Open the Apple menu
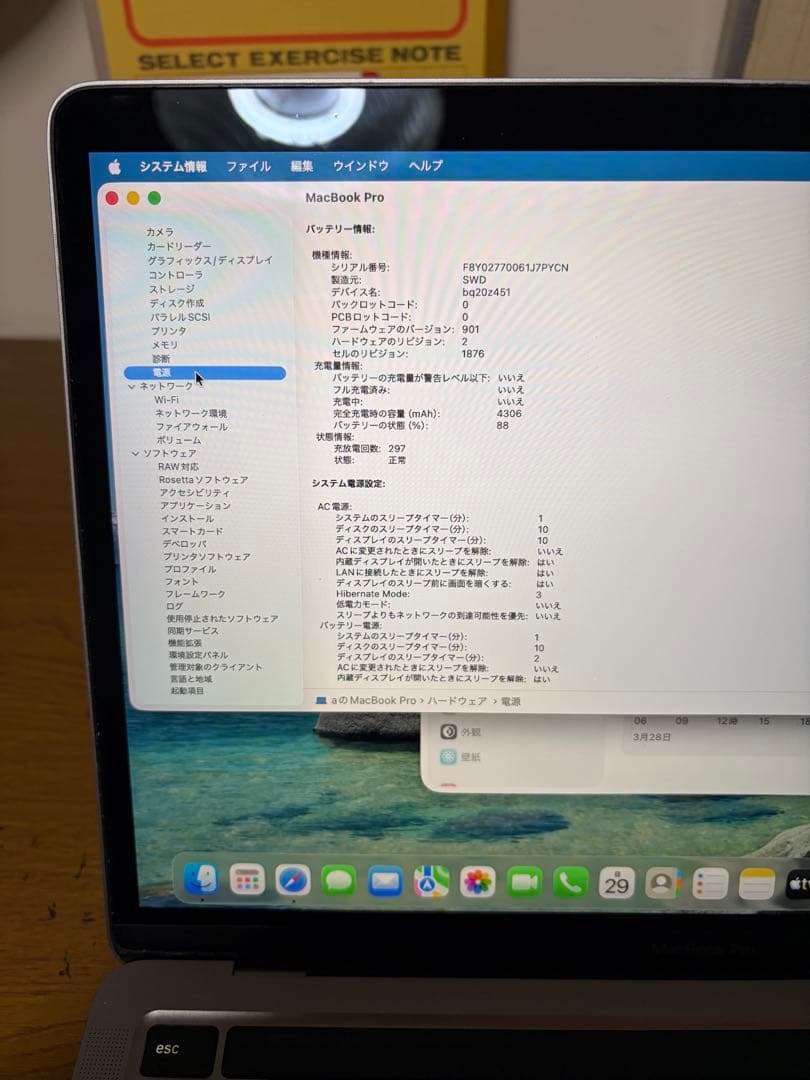810x1080 pixels. pos(115,166)
